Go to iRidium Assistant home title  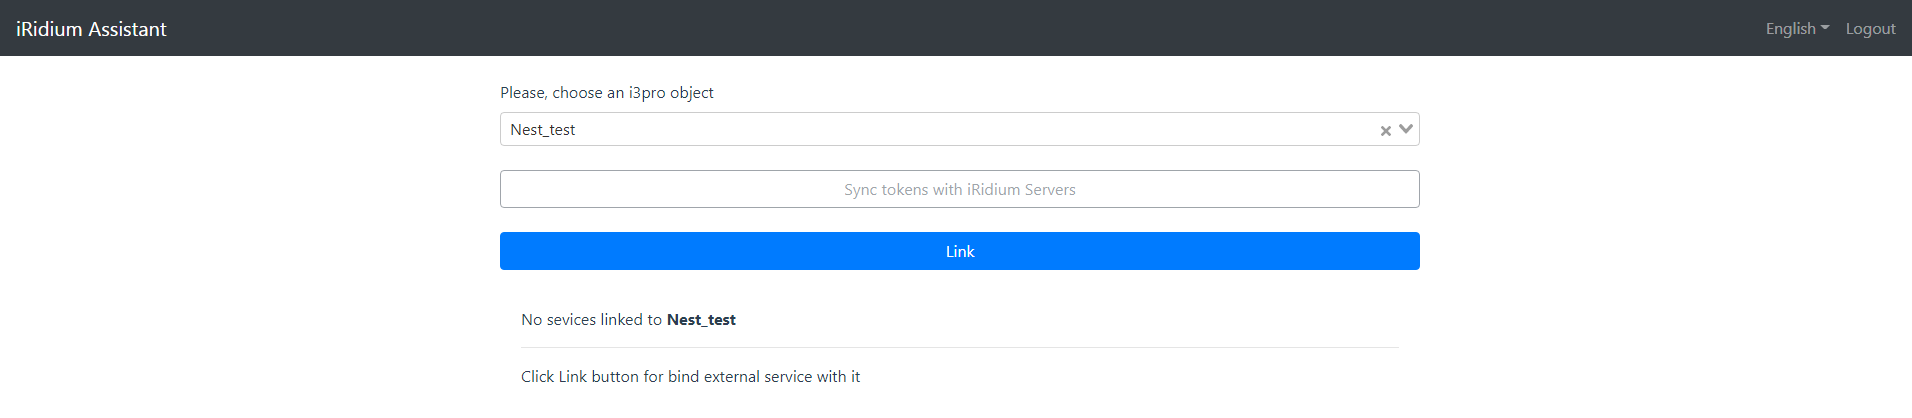(x=91, y=29)
